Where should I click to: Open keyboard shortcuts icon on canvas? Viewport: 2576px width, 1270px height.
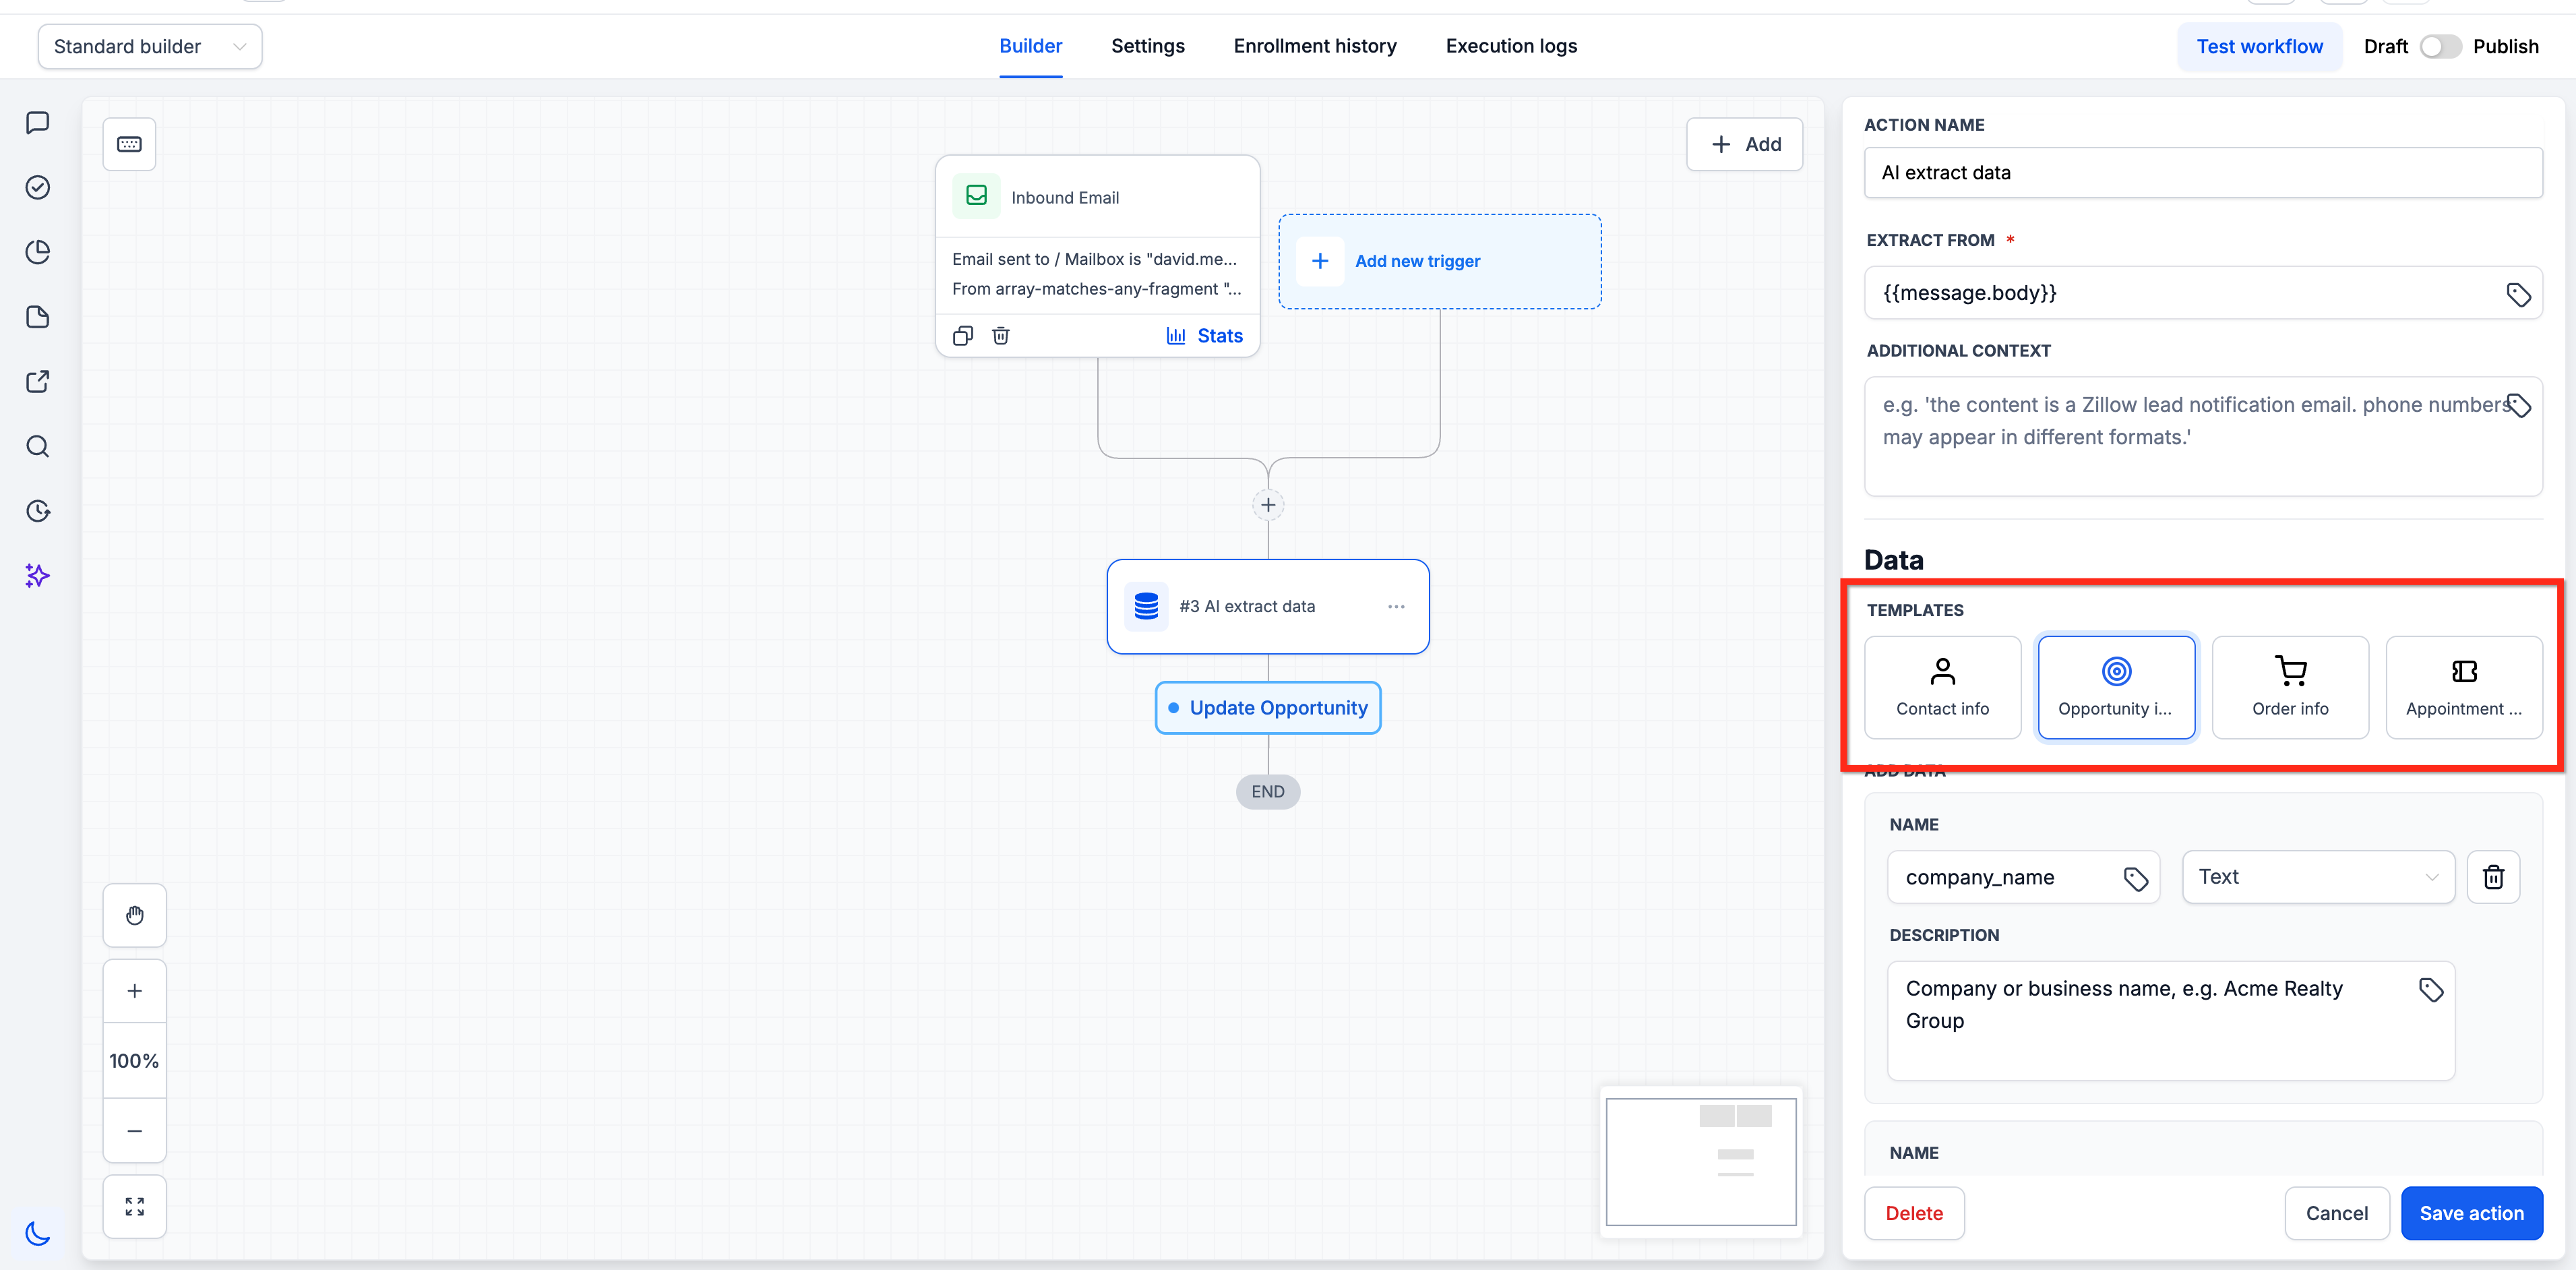(x=130, y=144)
